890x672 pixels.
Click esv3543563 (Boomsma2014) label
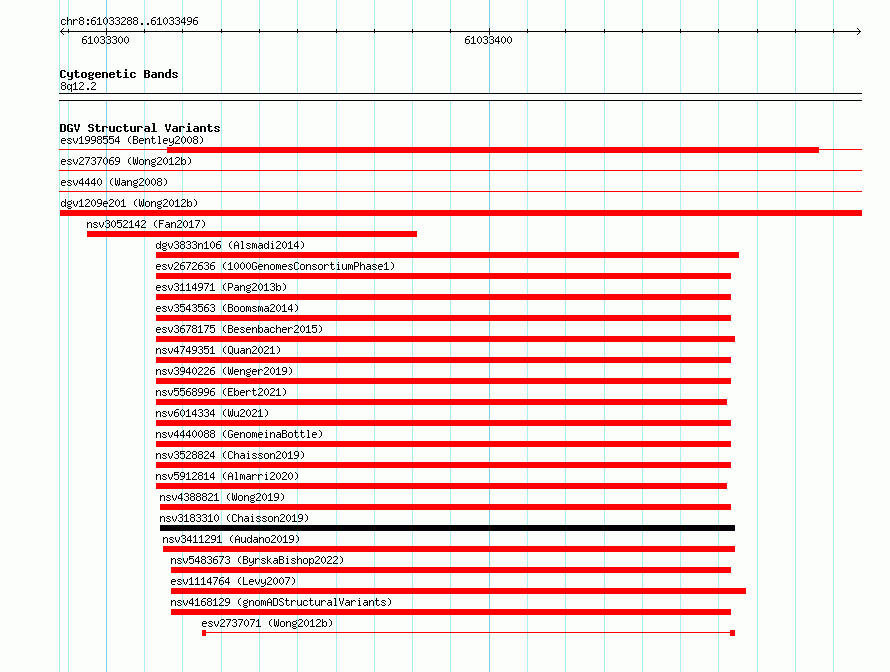[227, 308]
